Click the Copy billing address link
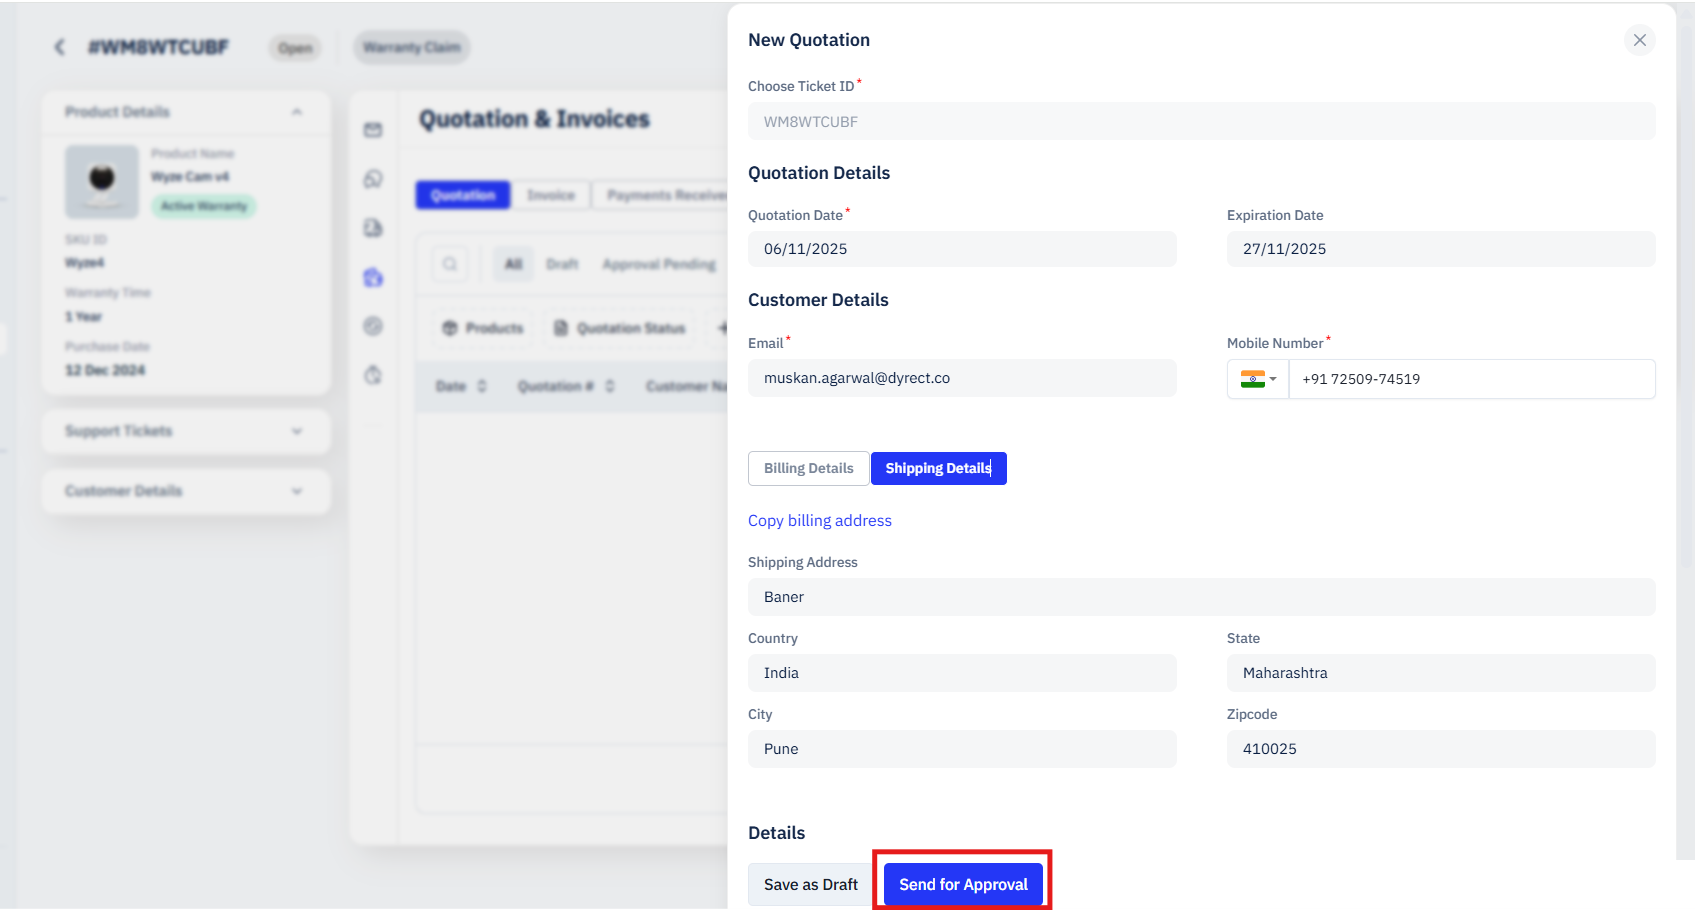Image resolution: width=1695 pixels, height=910 pixels. 819,520
